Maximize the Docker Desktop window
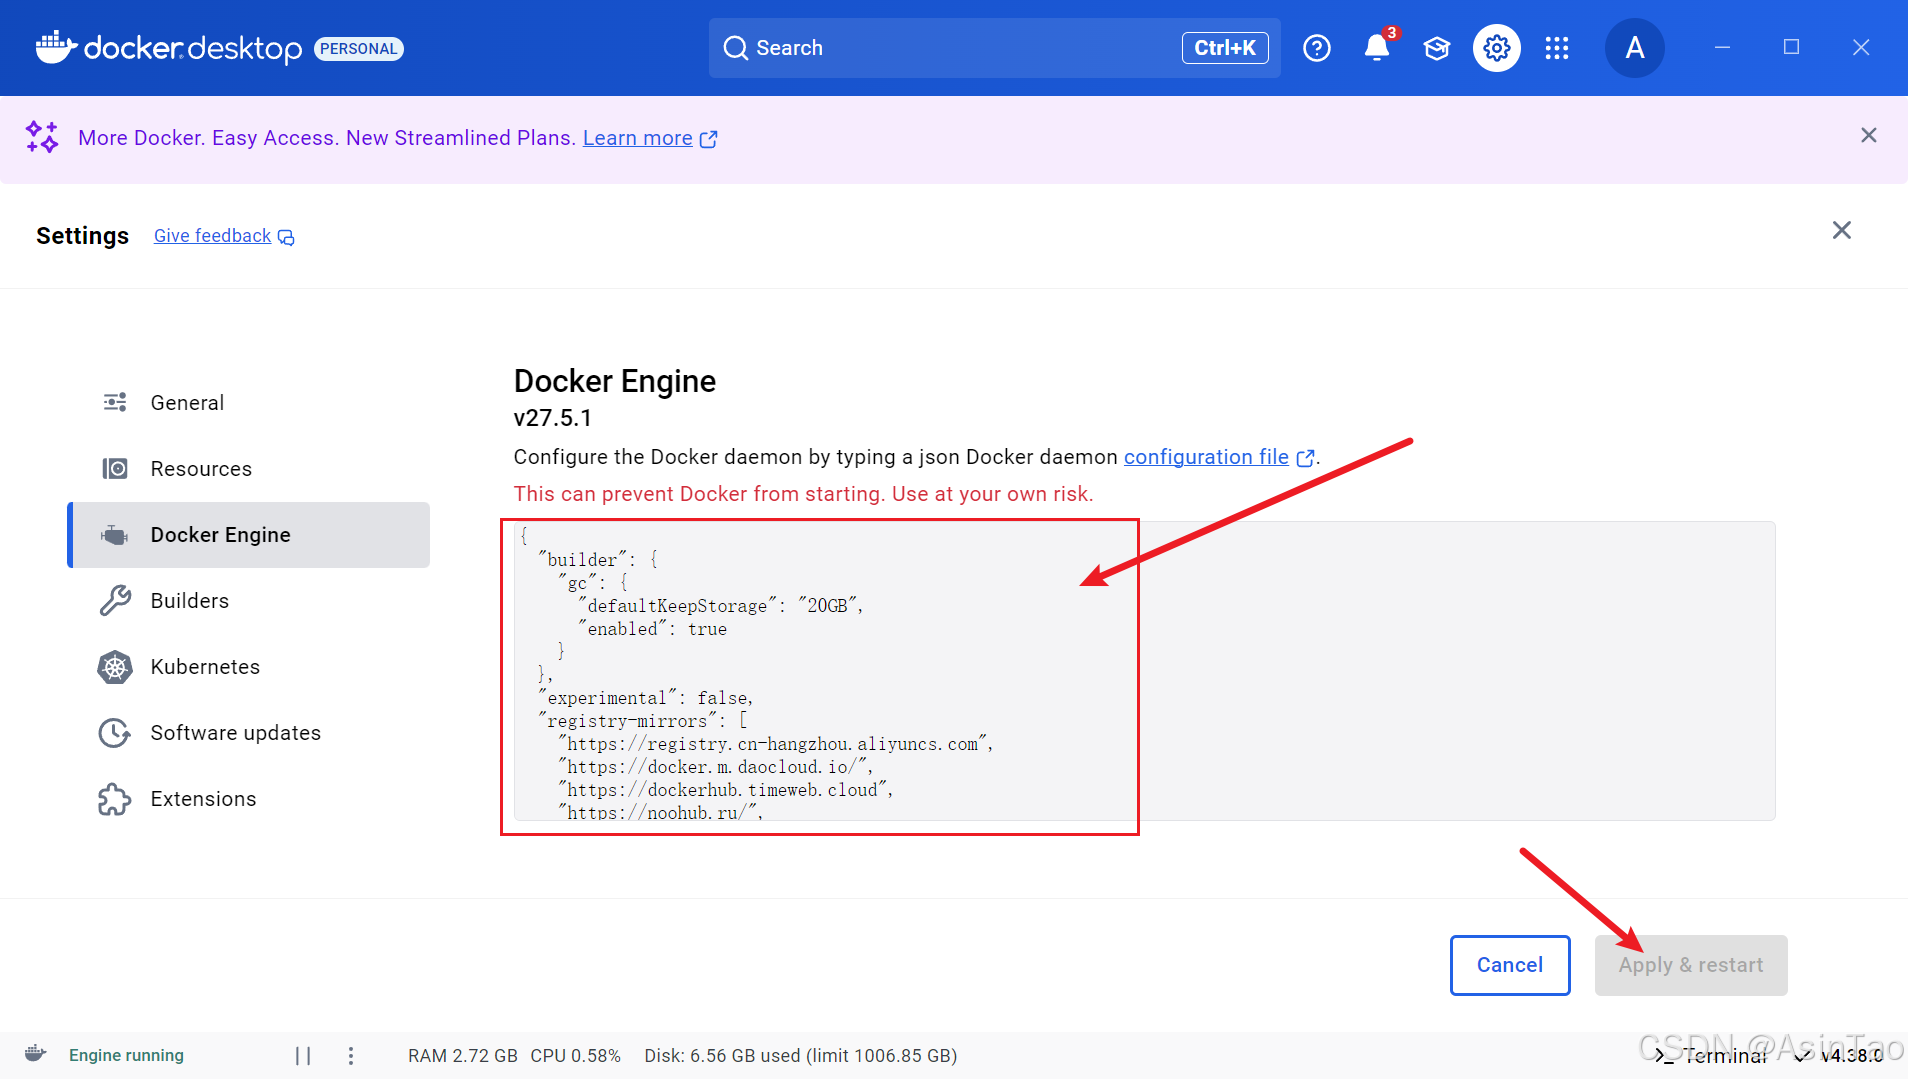 [x=1791, y=47]
